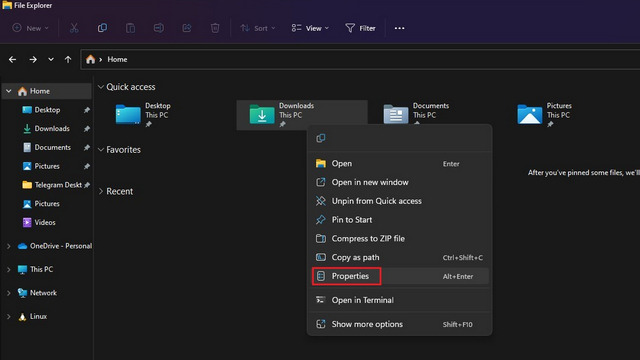This screenshot has height=360, width=640.
Task: Select the Desktop folder in Quick access
Action: point(143,115)
